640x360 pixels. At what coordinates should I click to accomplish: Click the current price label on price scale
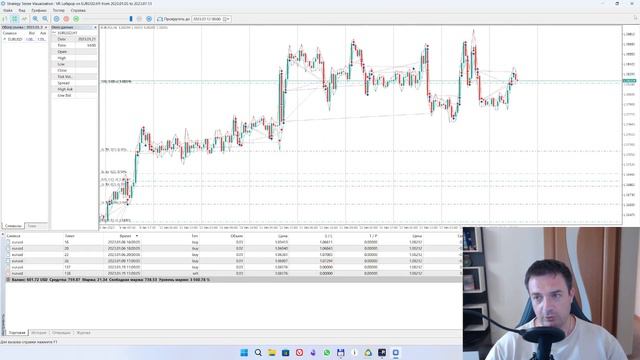[x=629, y=81]
